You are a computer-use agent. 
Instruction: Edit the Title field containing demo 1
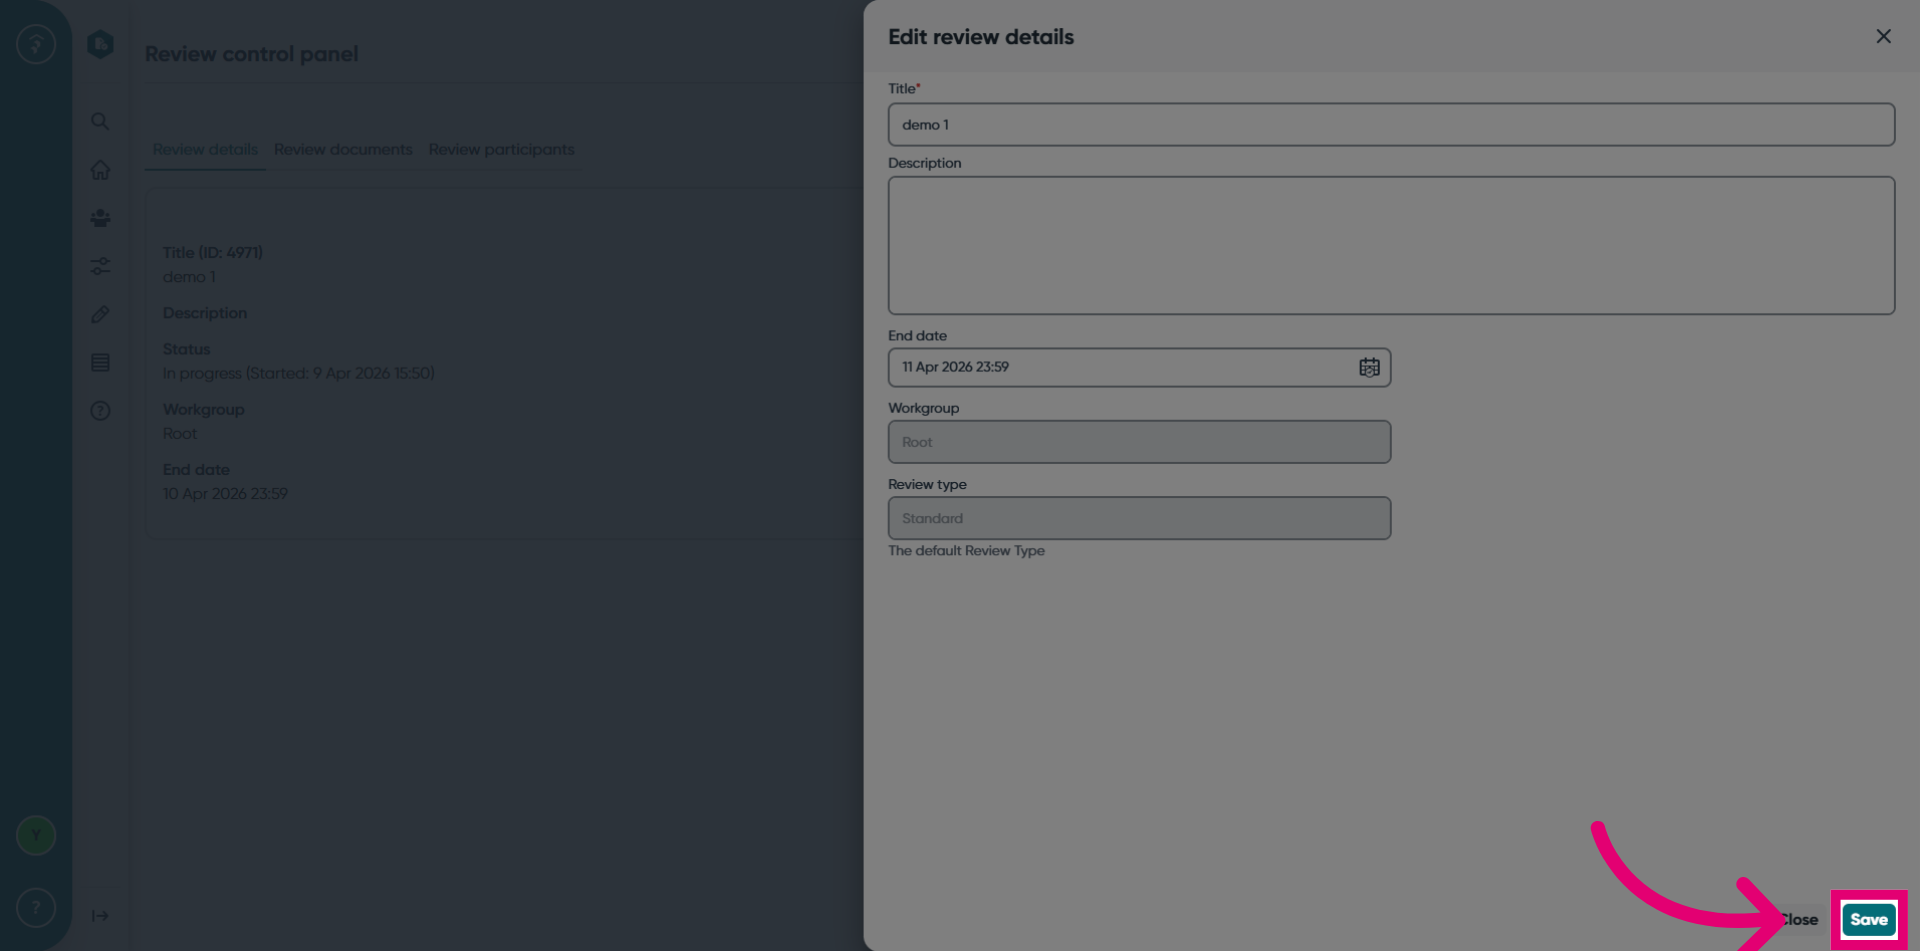[x=1391, y=124]
